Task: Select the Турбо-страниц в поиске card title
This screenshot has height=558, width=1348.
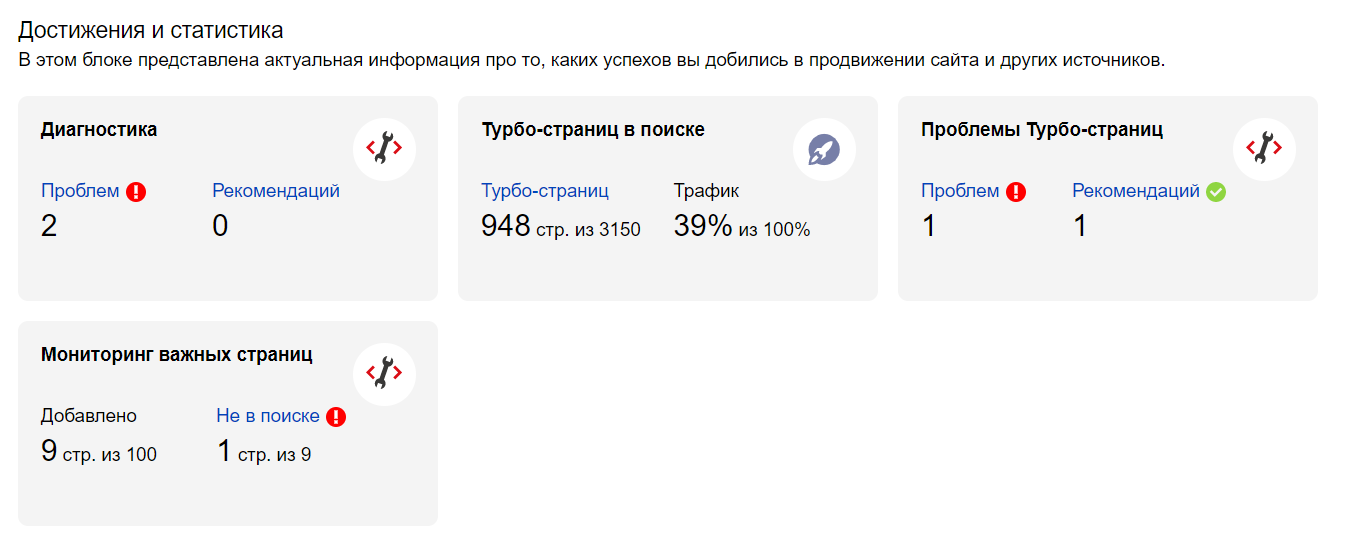Action: pyautogui.click(x=593, y=129)
